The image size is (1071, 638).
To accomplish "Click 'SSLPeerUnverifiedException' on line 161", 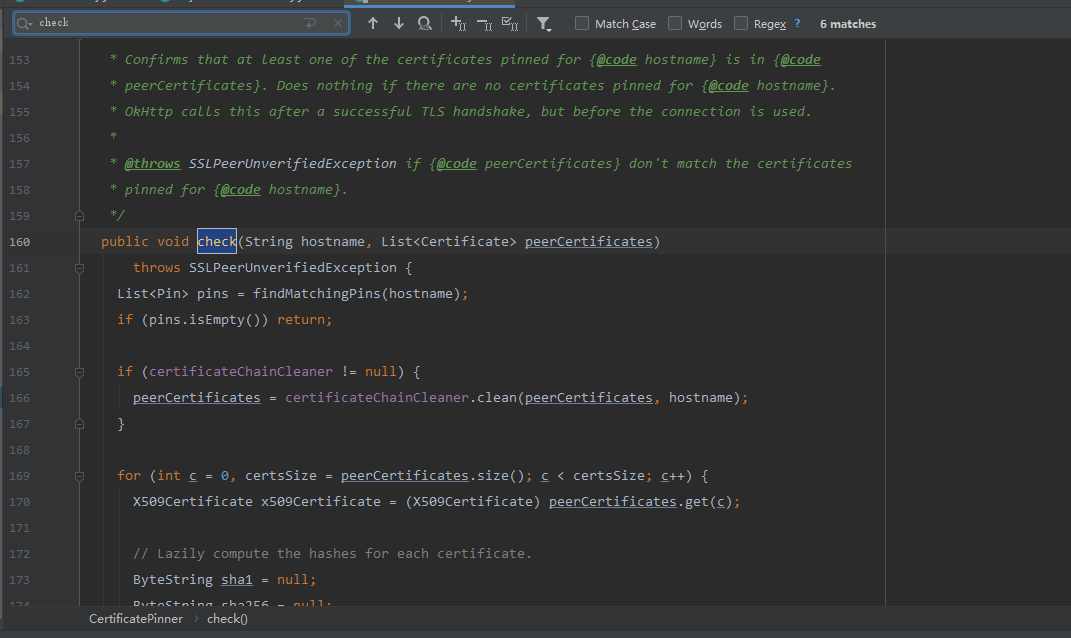I will 292,268.
